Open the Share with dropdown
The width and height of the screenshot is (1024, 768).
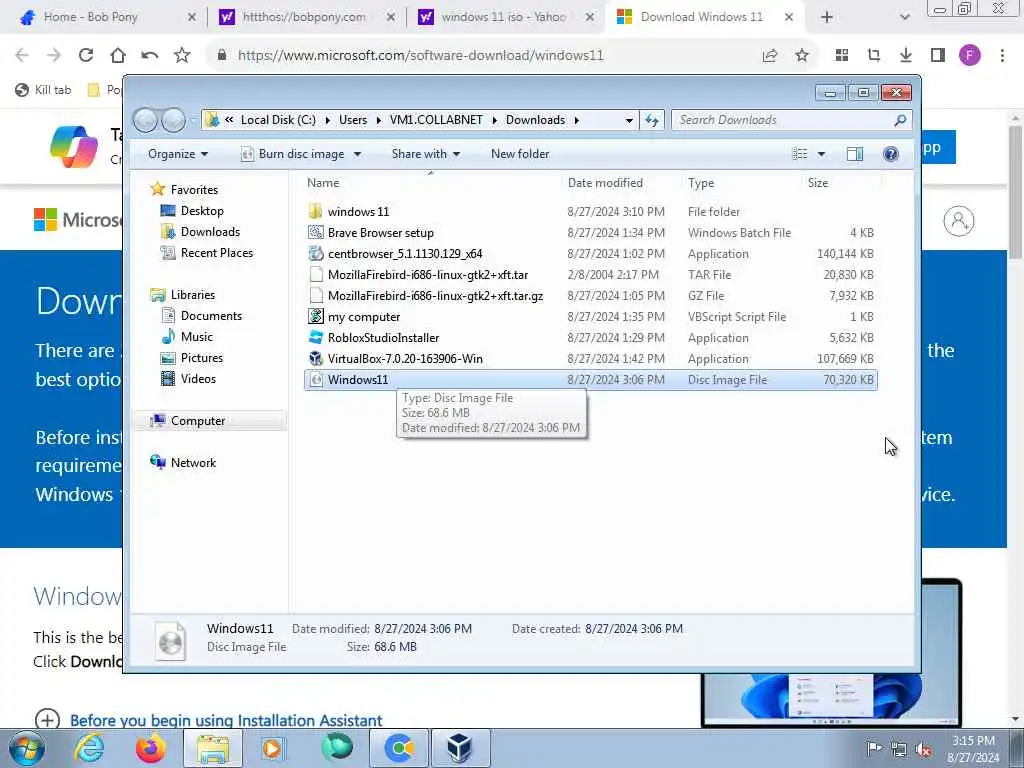click(426, 154)
